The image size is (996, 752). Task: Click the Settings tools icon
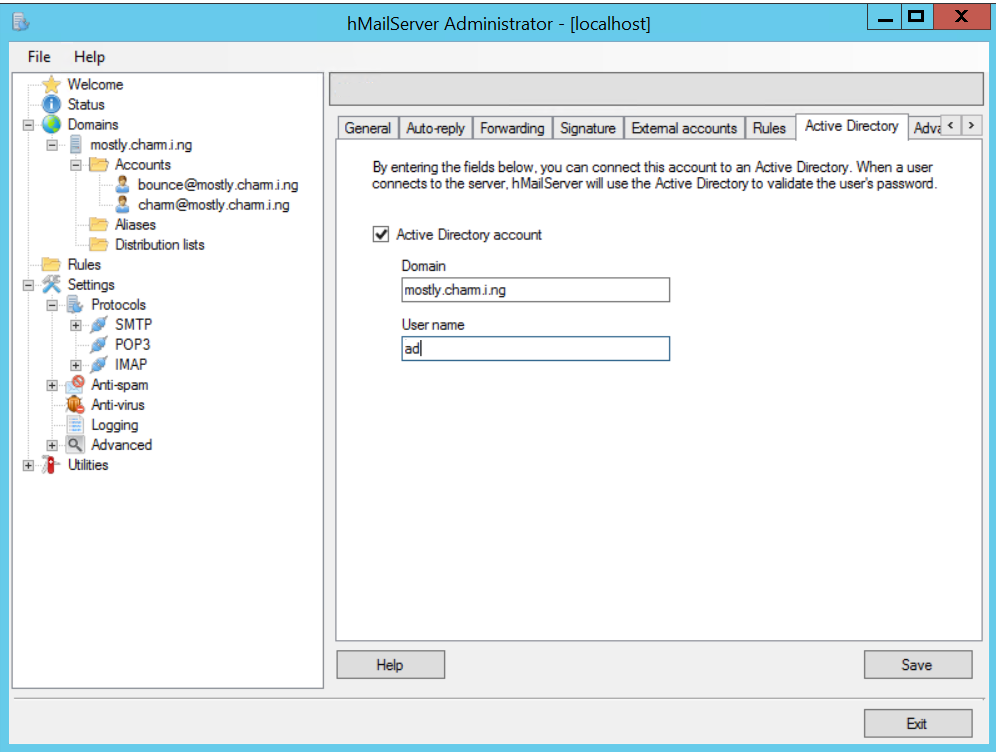[51, 285]
